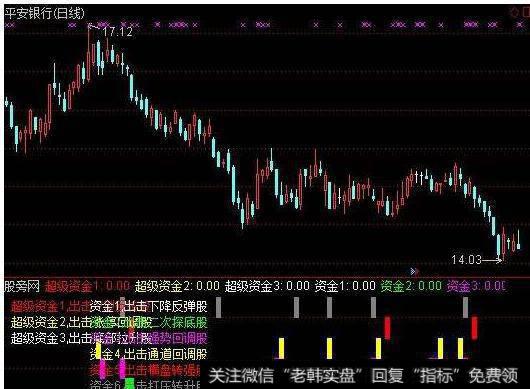
Task: Click the first yellow signal bar
Action: (98, 351)
